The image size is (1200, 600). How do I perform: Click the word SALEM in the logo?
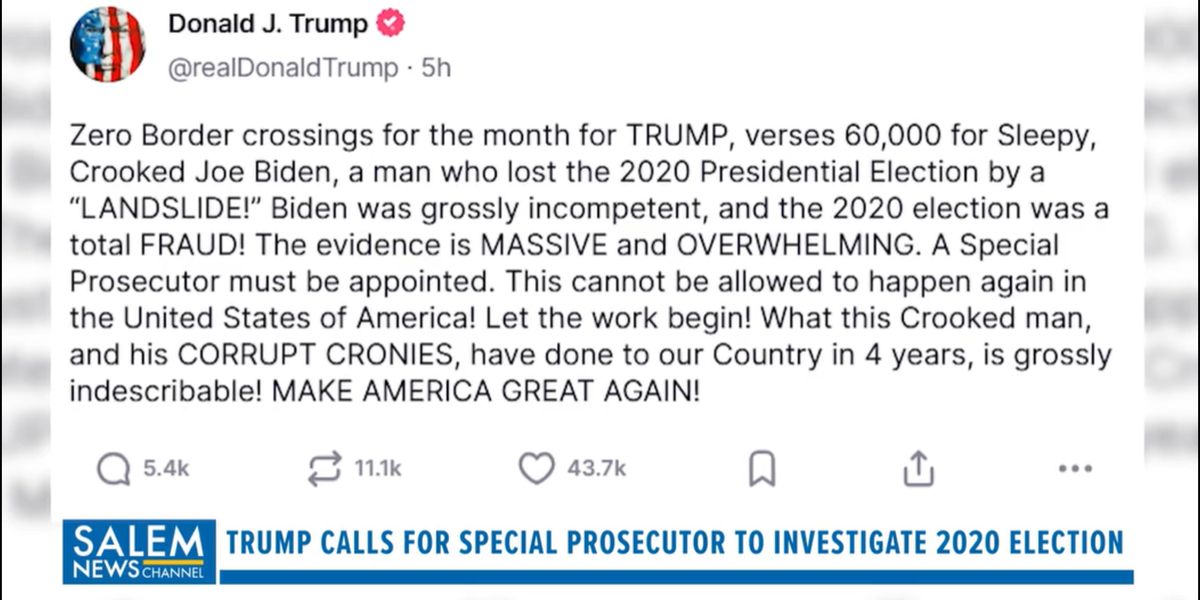(x=139, y=544)
